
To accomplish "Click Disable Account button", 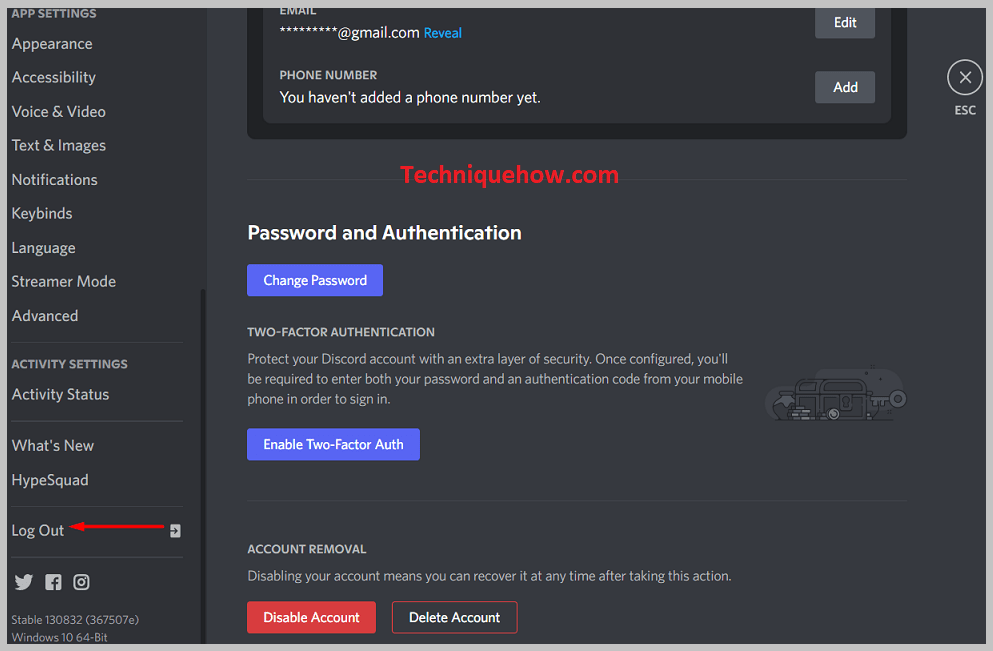I will tap(311, 617).
